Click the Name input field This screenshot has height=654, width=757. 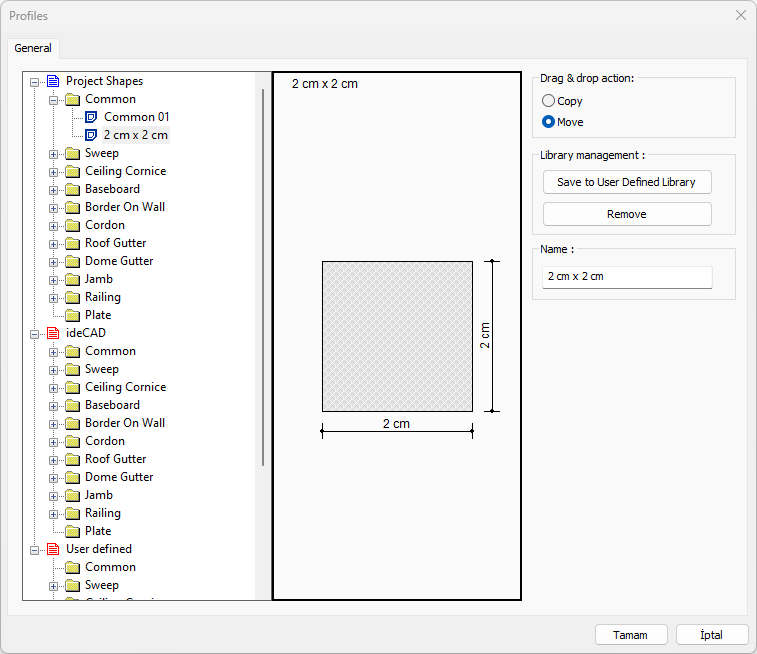coord(626,277)
